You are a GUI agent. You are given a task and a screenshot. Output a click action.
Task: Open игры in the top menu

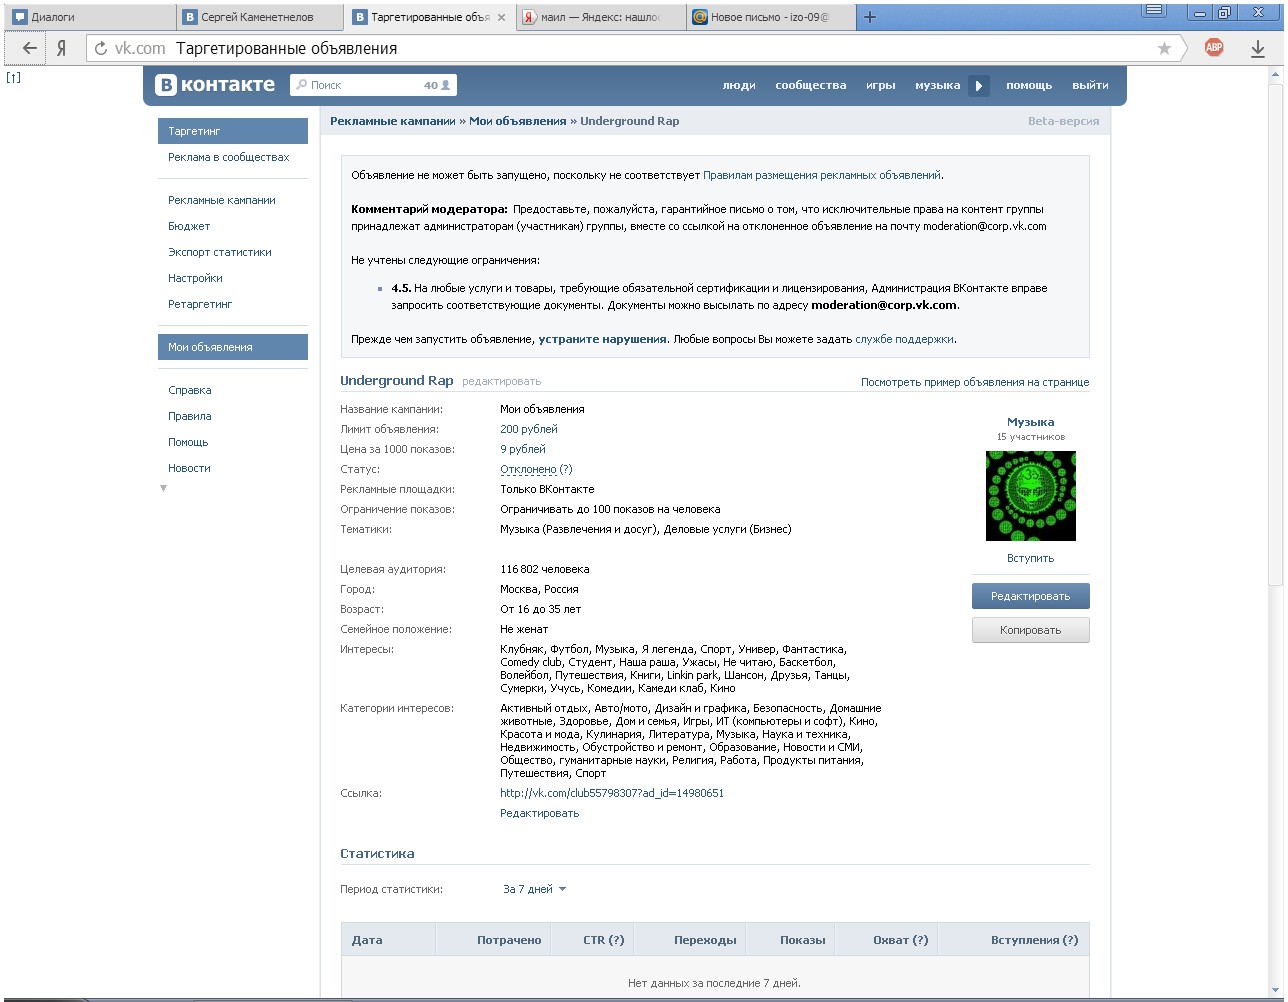881,85
